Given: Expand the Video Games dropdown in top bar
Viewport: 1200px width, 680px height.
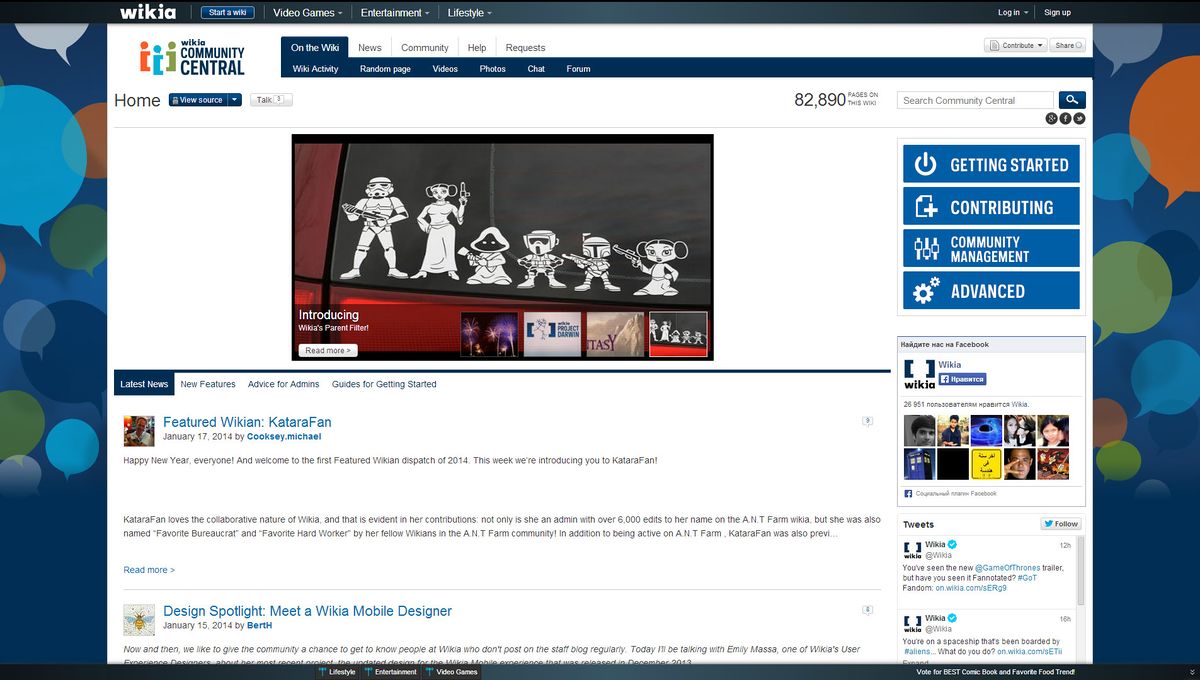Looking at the screenshot, I should tap(308, 13).
